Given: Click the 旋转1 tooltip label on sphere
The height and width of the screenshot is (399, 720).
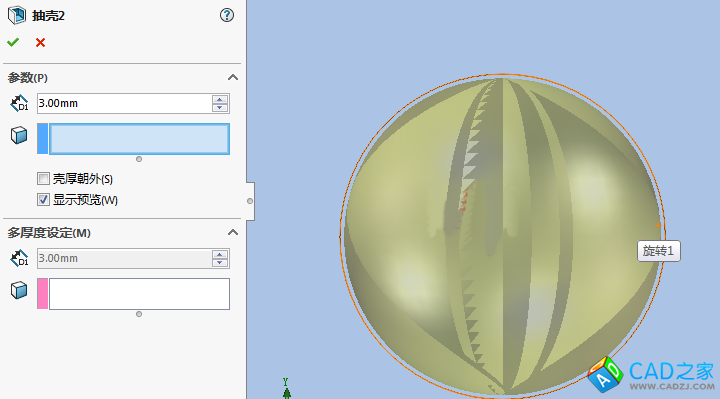Looking at the screenshot, I should [x=658, y=251].
